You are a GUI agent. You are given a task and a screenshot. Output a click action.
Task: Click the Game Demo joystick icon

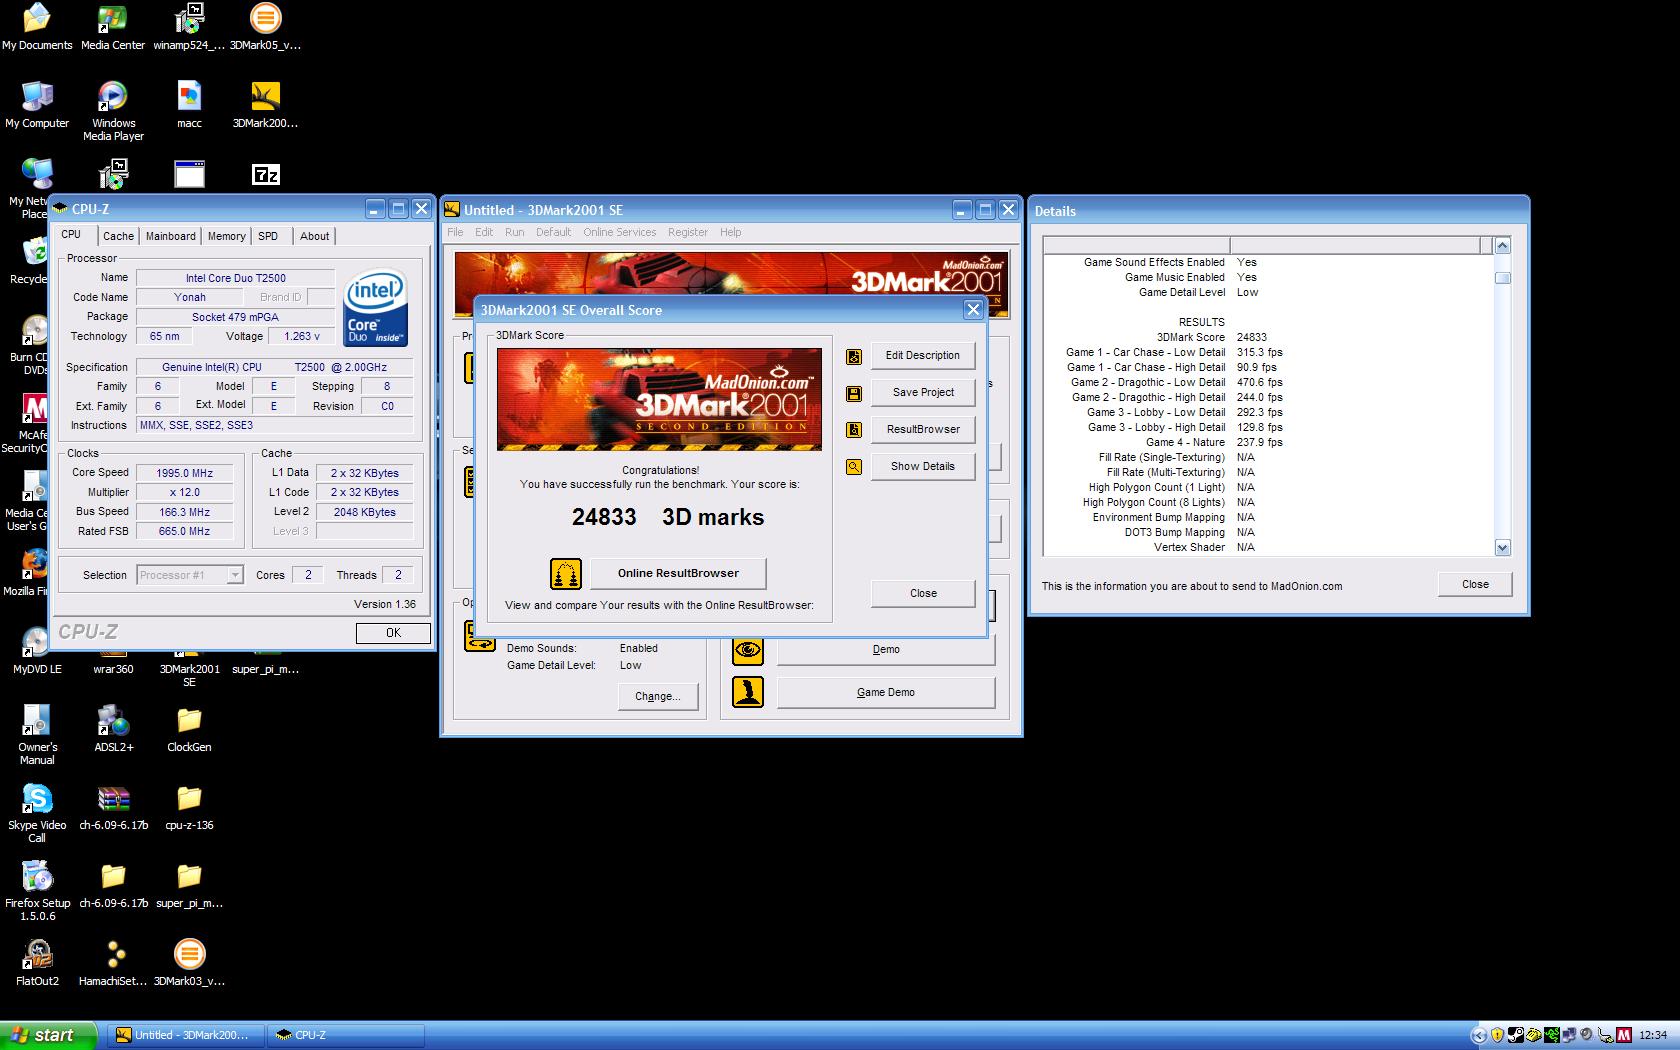pos(748,692)
